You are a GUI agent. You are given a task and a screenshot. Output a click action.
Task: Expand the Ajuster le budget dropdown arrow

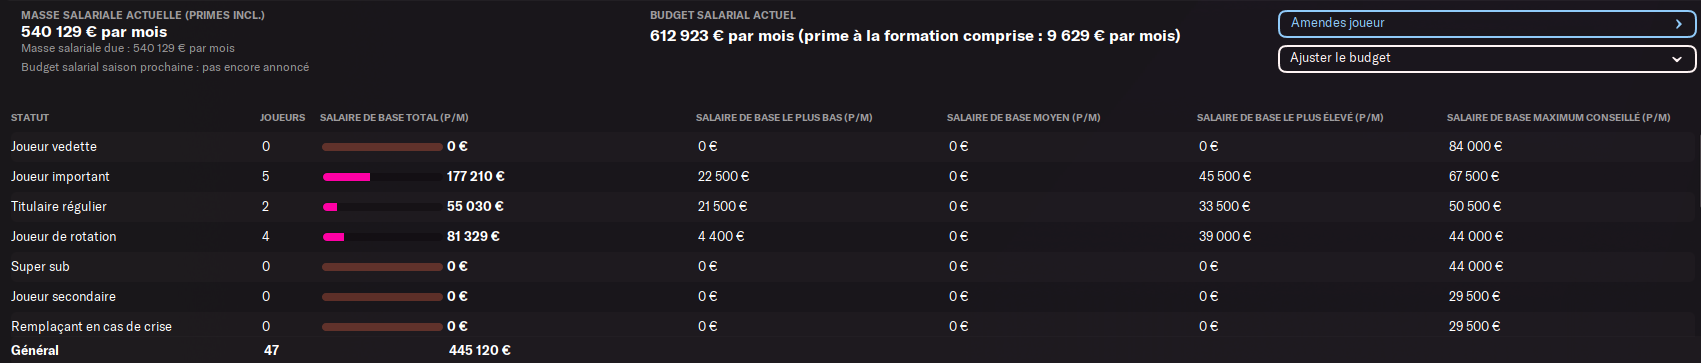(1677, 59)
